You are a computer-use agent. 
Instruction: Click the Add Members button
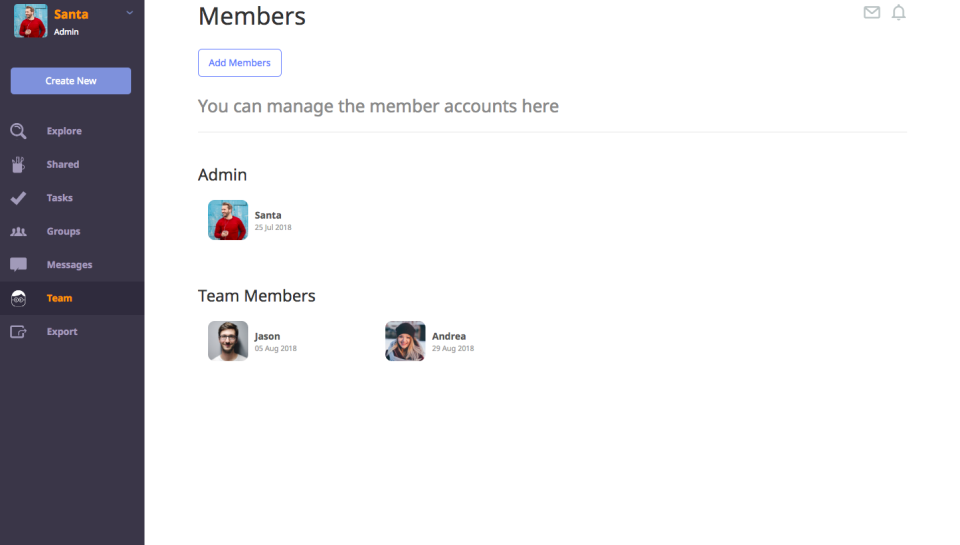240,63
